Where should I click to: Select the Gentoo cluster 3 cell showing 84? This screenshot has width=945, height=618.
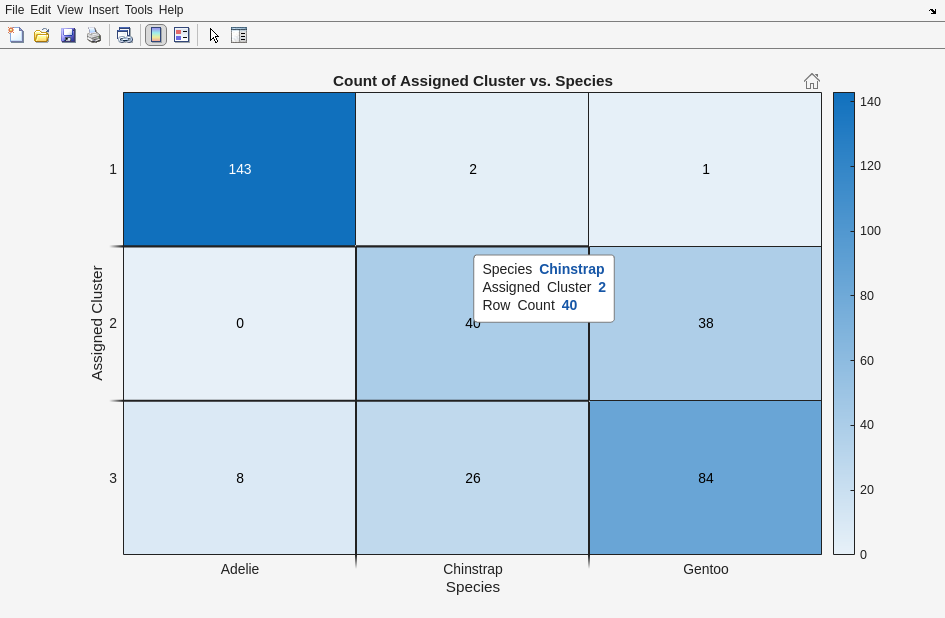click(705, 478)
